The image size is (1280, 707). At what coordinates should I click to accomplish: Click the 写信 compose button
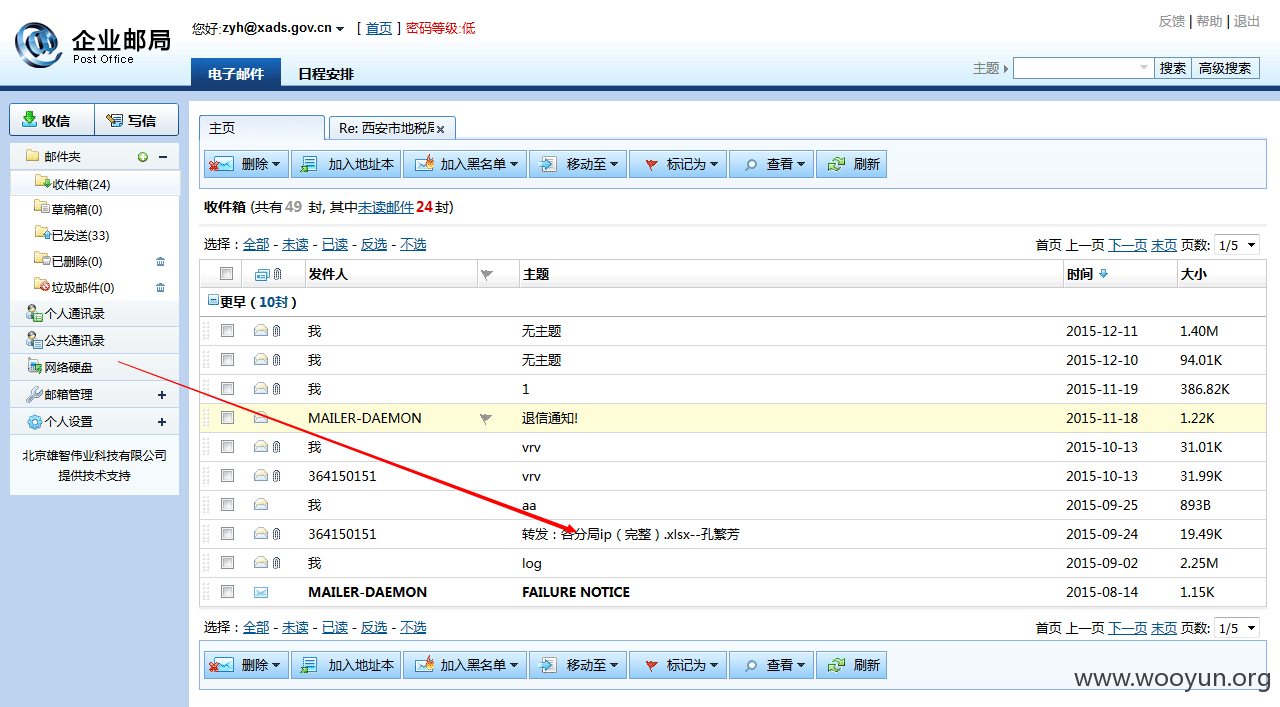point(136,120)
